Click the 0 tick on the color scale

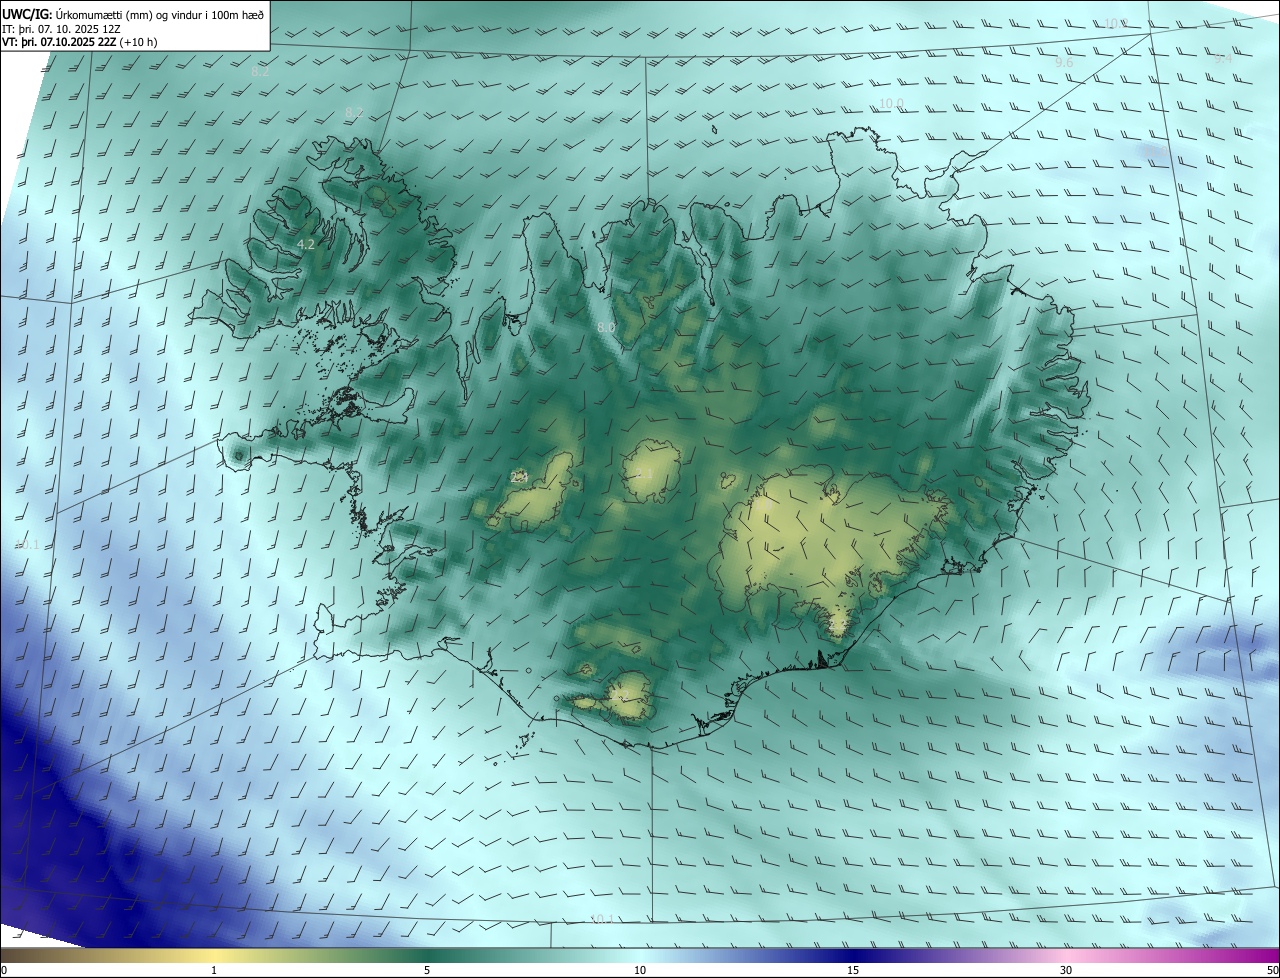pyautogui.click(x=4, y=971)
